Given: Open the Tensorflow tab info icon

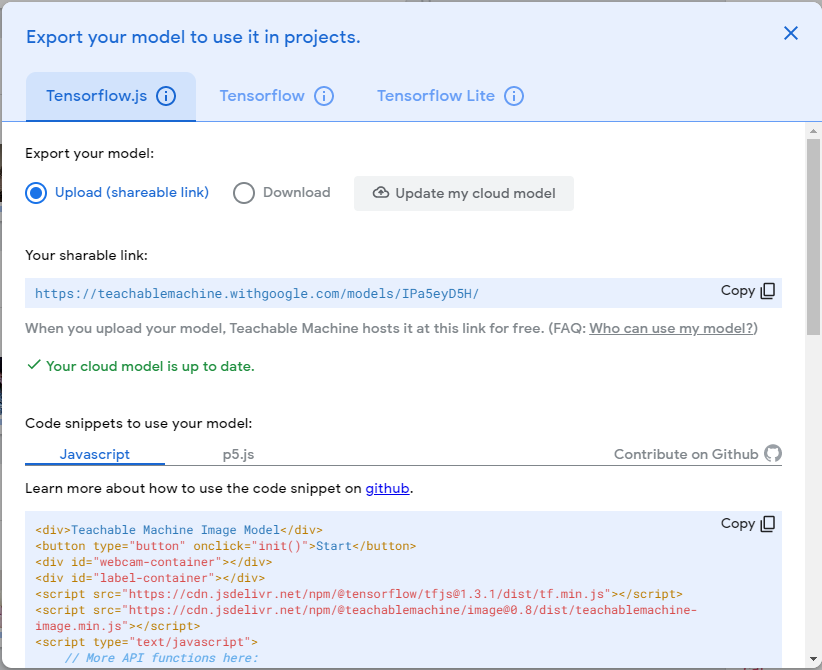Looking at the screenshot, I should (324, 96).
